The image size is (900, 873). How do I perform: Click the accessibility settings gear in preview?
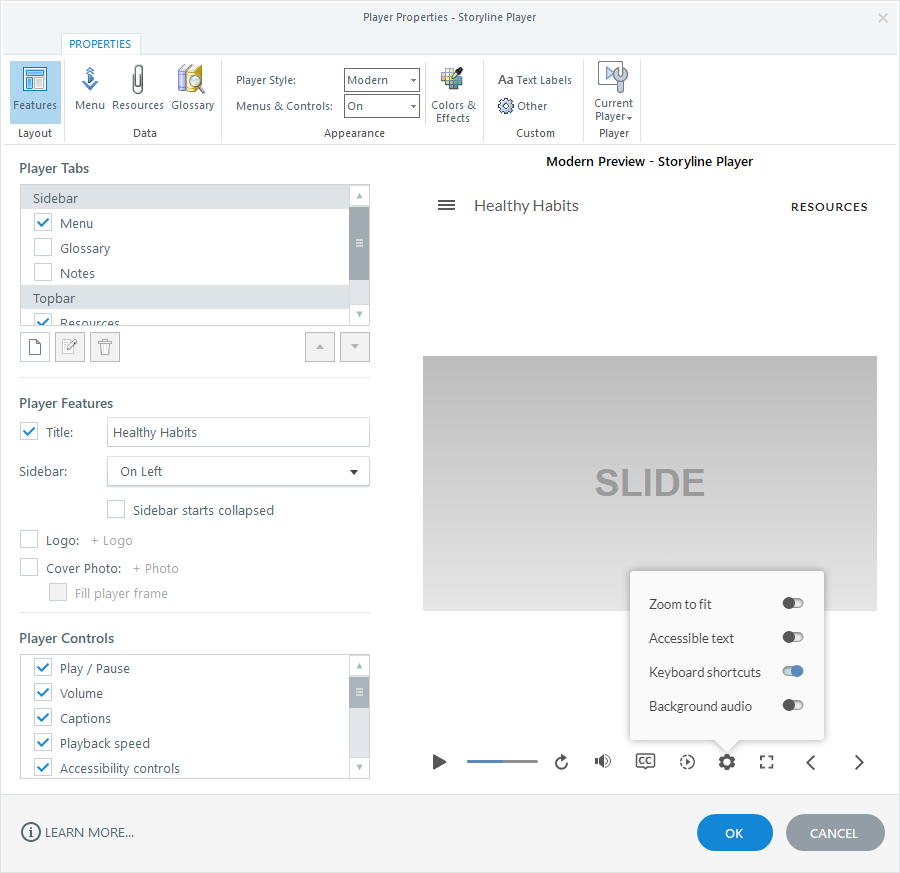(x=727, y=762)
